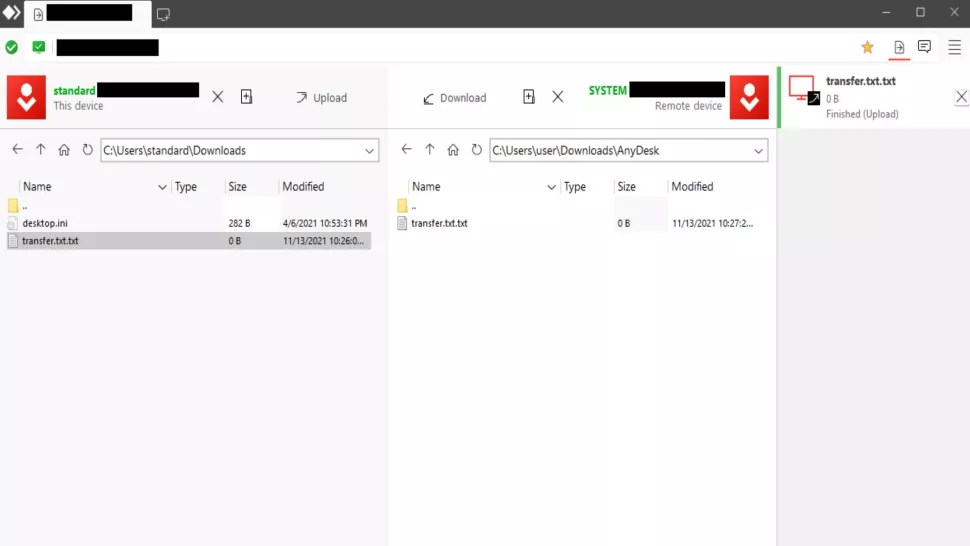
Task: Sort the local list by Name
Action: 37,187
